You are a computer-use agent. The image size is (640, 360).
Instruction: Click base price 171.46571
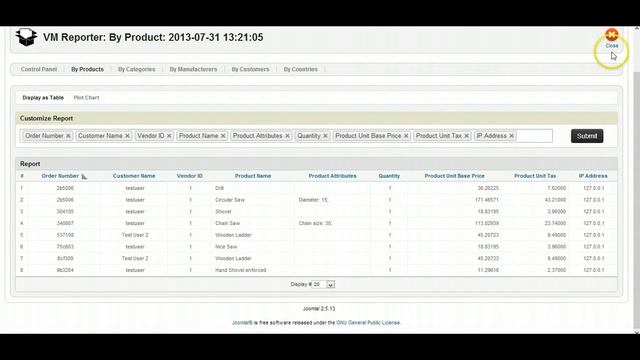(x=487, y=200)
